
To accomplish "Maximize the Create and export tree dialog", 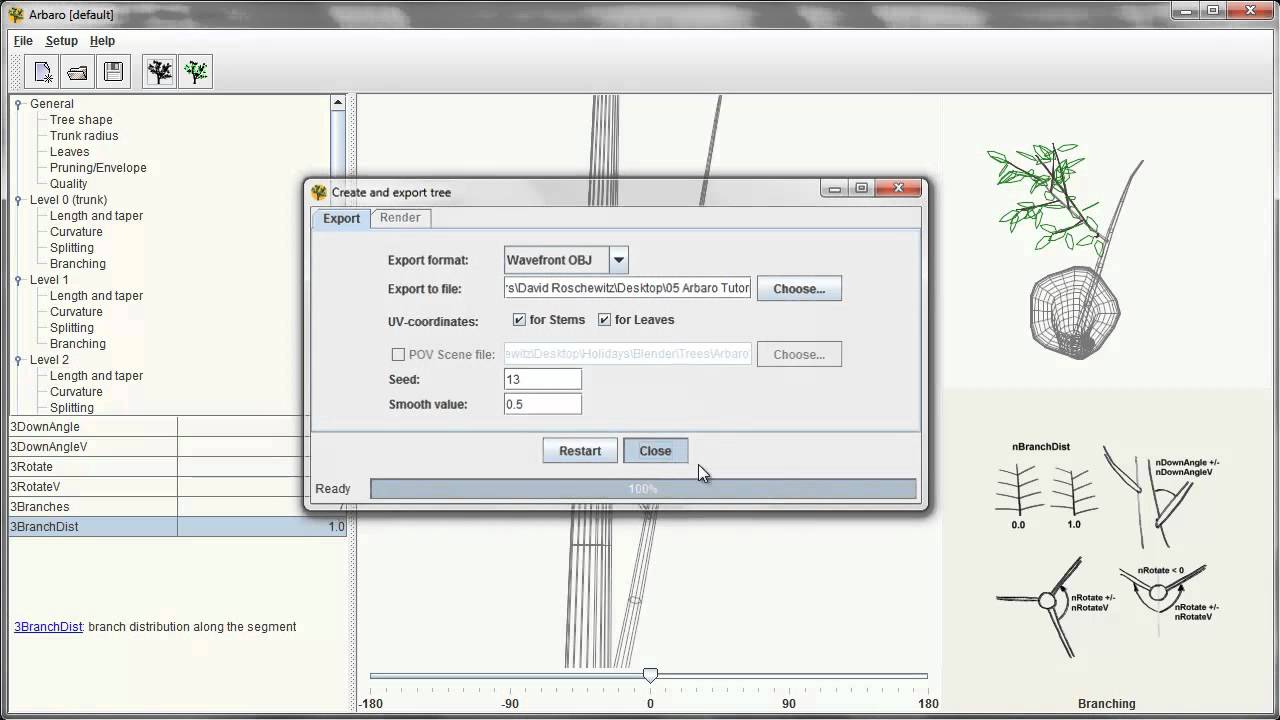I will tap(861, 188).
